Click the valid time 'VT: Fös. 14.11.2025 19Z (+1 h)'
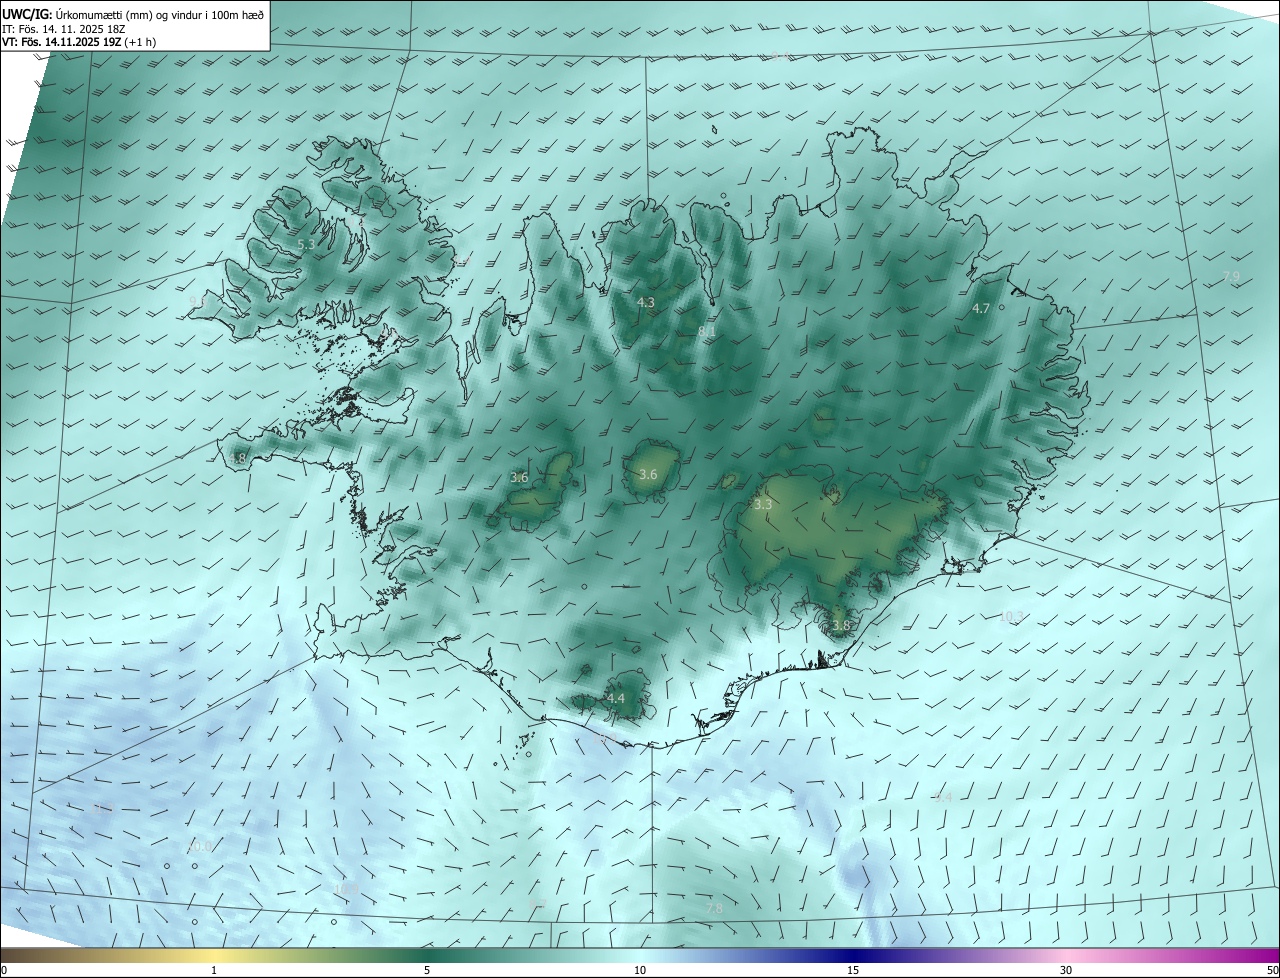This screenshot has height=978, width=1280. (x=79, y=42)
